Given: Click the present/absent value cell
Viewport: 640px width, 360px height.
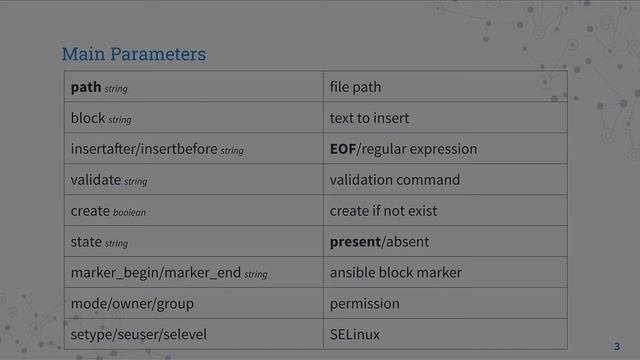Looking at the screenshot, I should pyautogui.click(x=445, y=242).
